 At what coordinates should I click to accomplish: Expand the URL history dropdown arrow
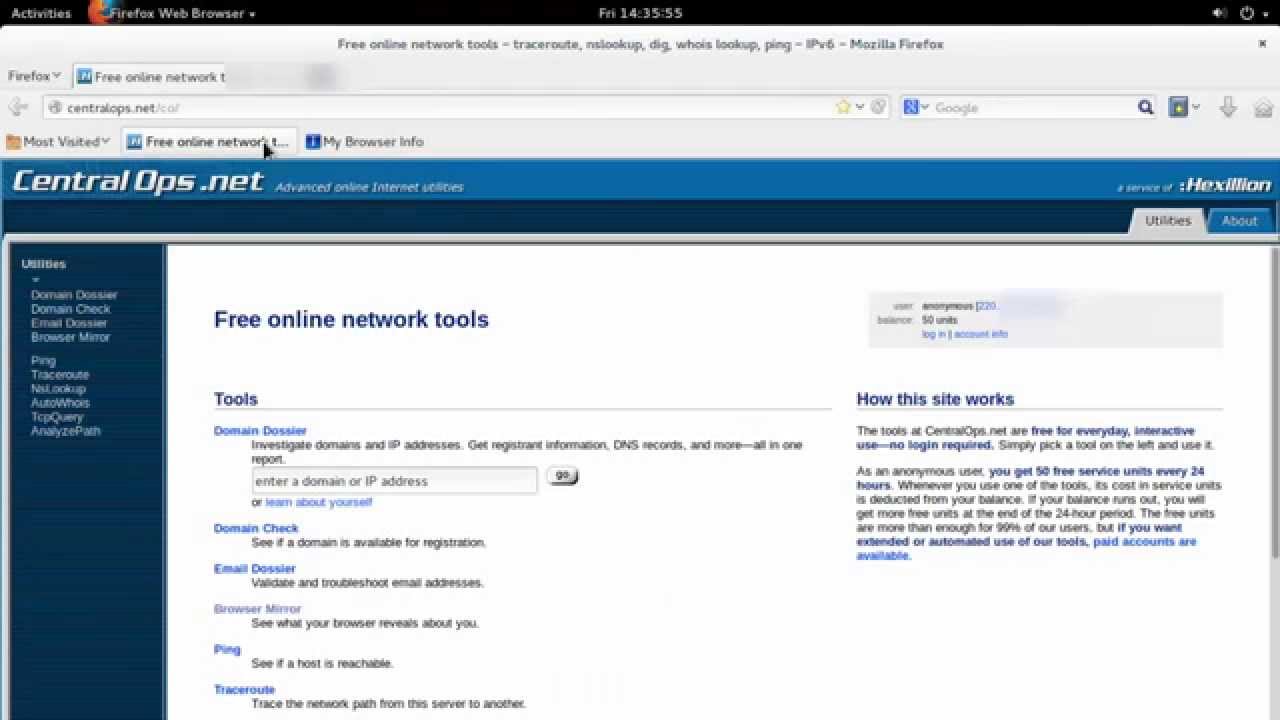pos(859,107)
